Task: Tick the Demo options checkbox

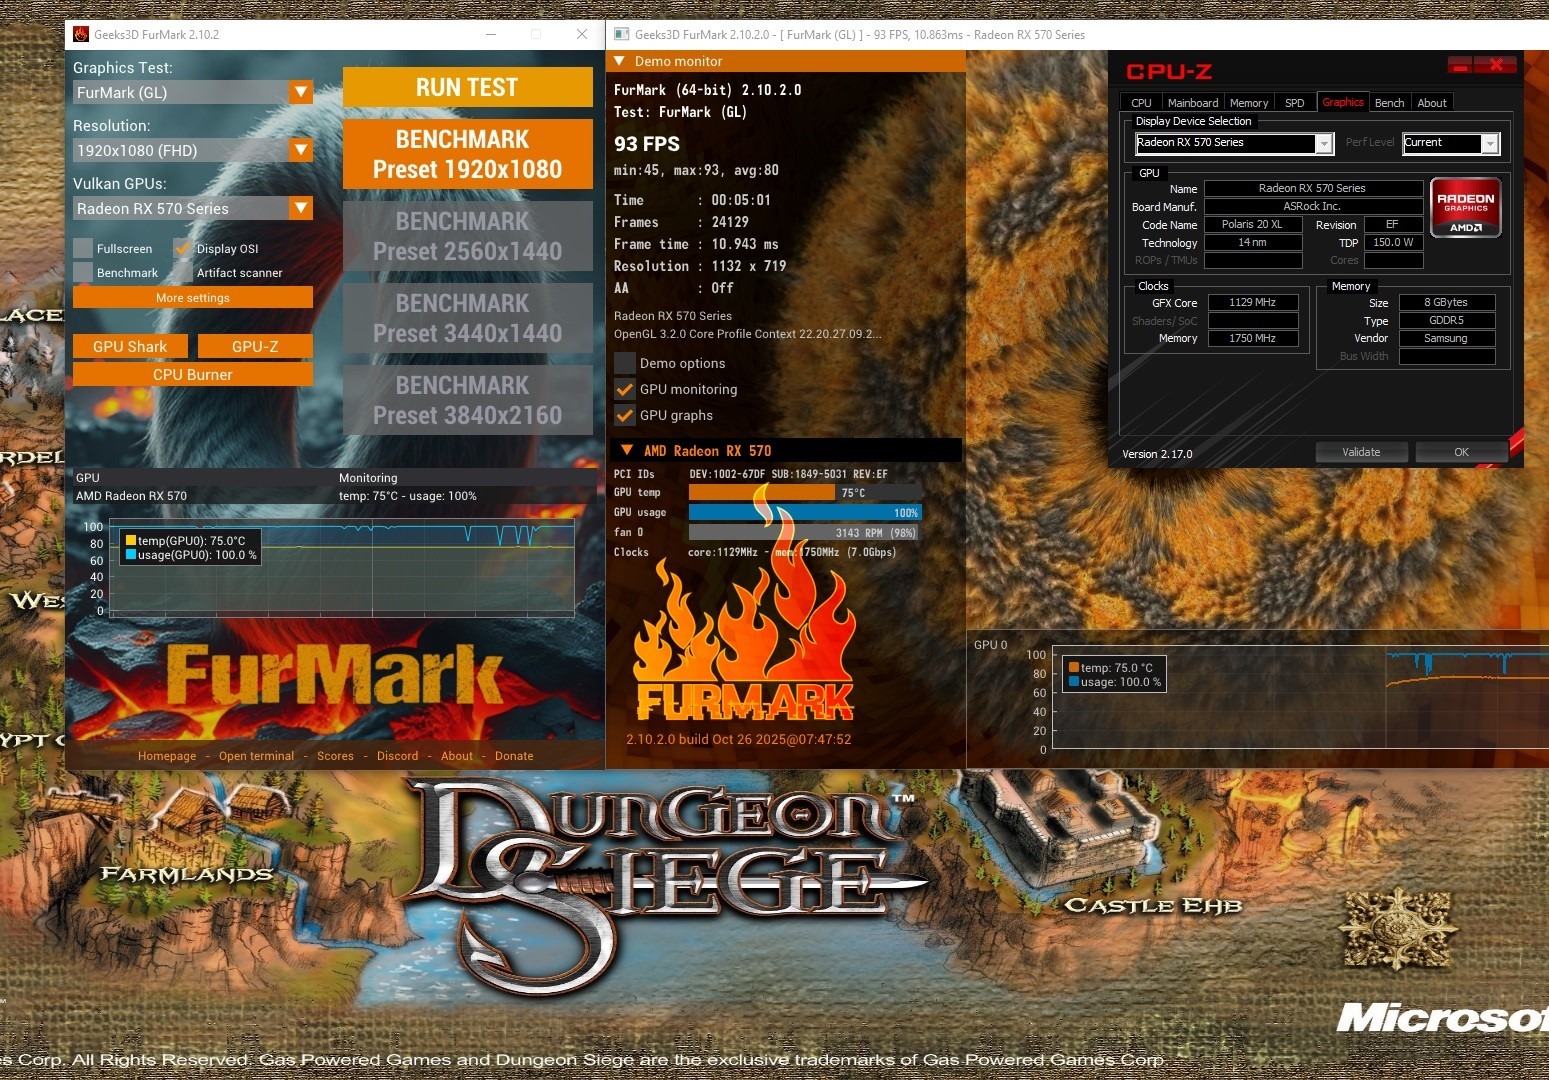Action: click(x=625, y=363)
